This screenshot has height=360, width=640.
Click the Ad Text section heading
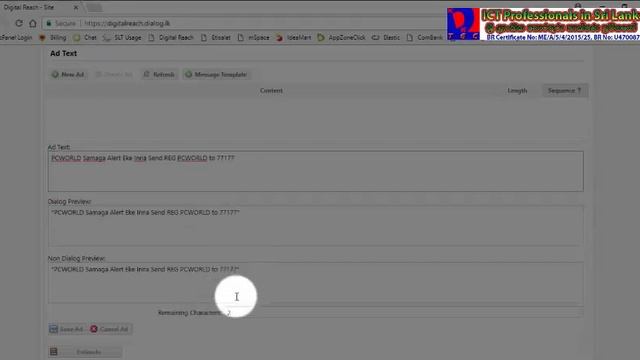pos(63,53)
